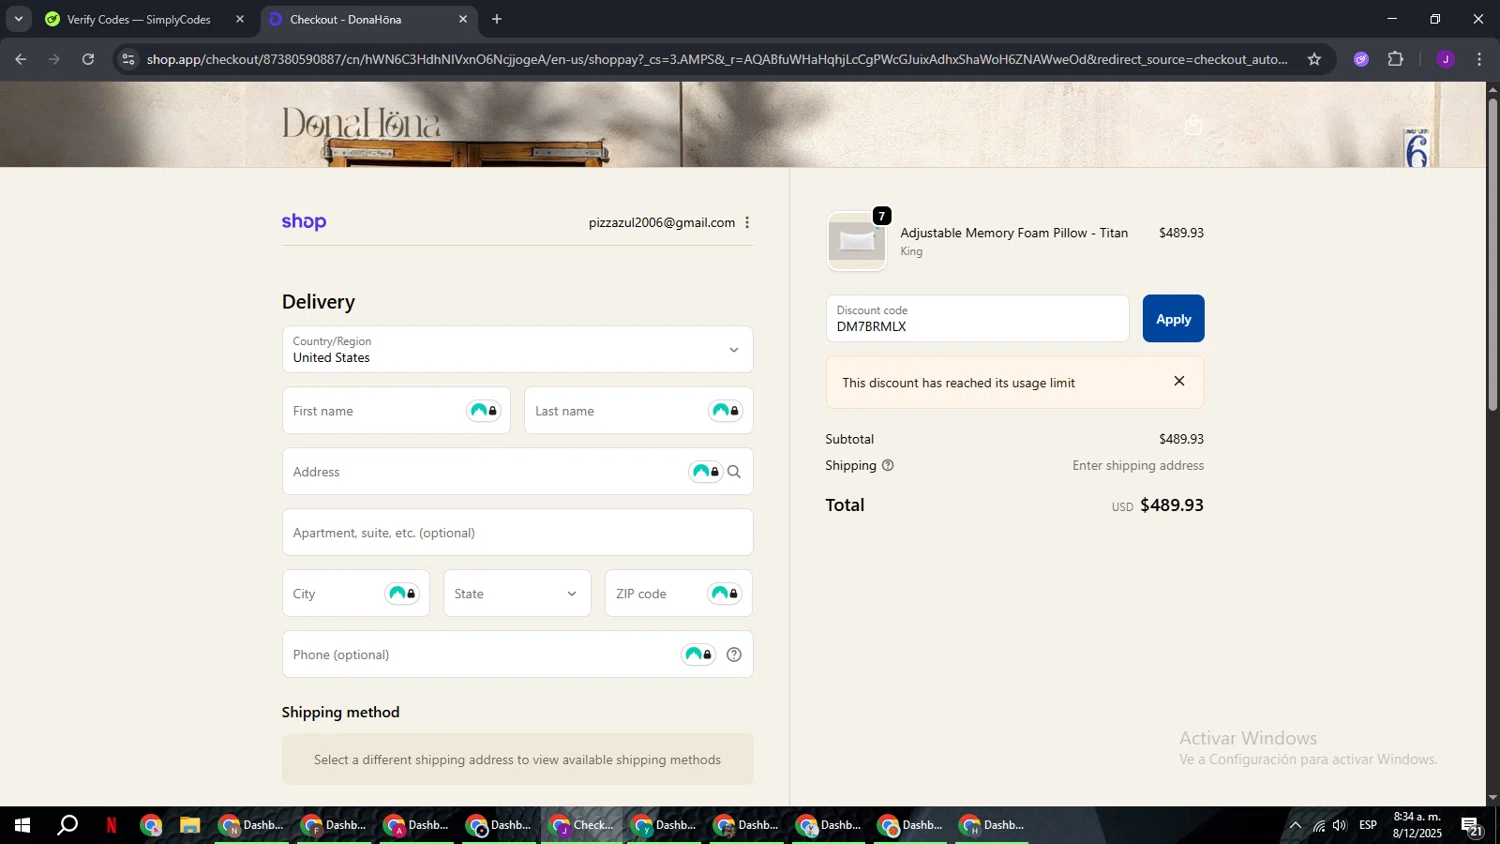Open the Checkout Chrome window in taskbar
The height and width of the screenshot is (844, 1500).
tap(583, 826)
